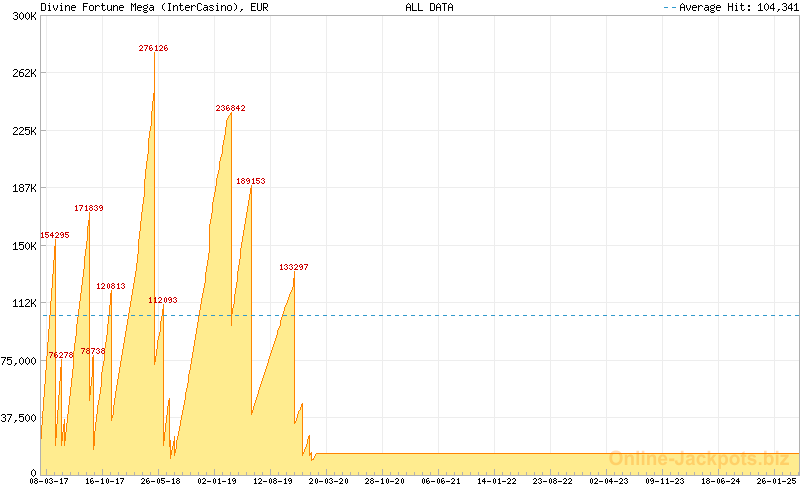This screenshot has width=800, height=490.
Task: Click the 150K y-axis label
Action: click(x=23, y=246)
